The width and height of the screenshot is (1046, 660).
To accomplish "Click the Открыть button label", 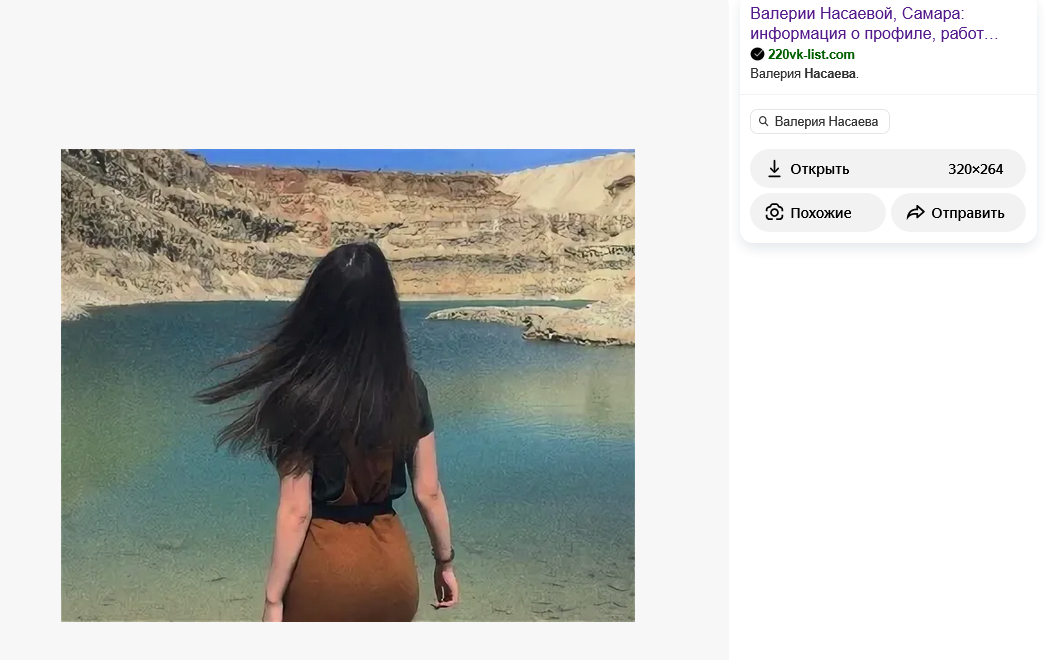I will 819,169.
